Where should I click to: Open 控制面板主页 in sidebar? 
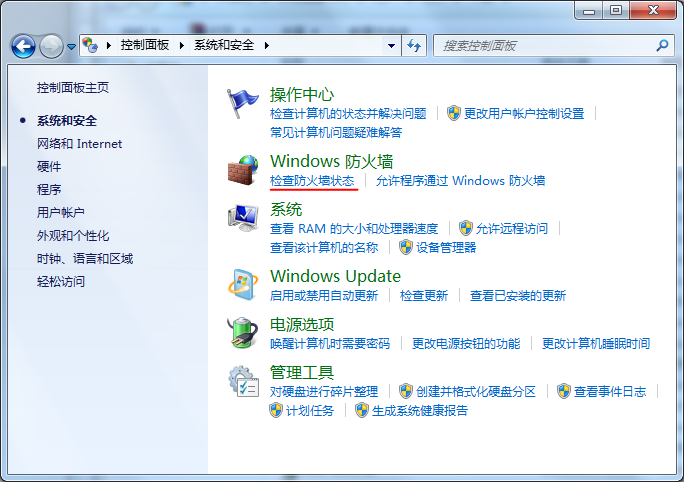[x=73, y=88]
